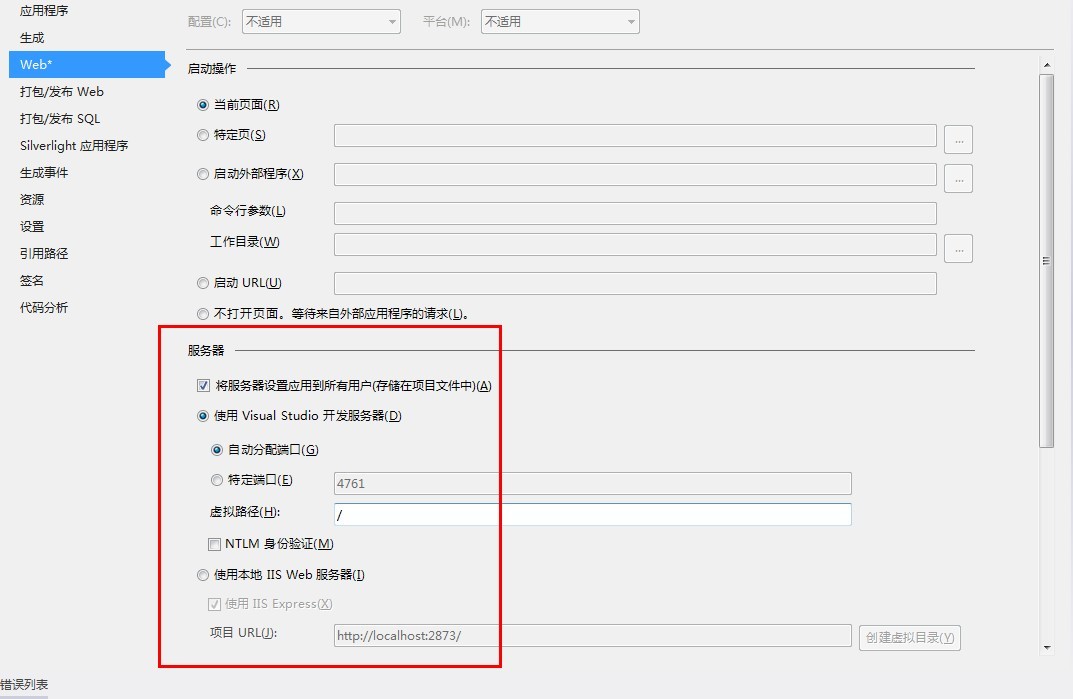Click the port field showing 4761
Screen dimensions: 1073x699
593,483
